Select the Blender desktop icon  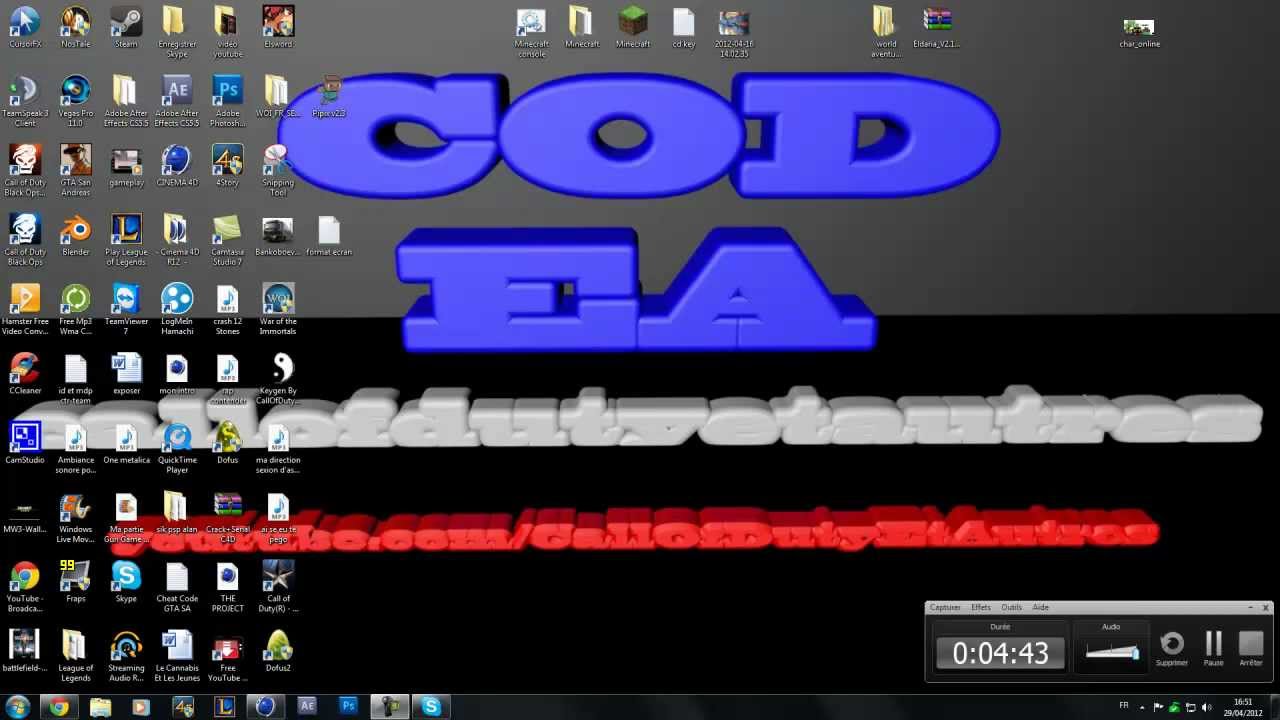click(x=75, y=234)
